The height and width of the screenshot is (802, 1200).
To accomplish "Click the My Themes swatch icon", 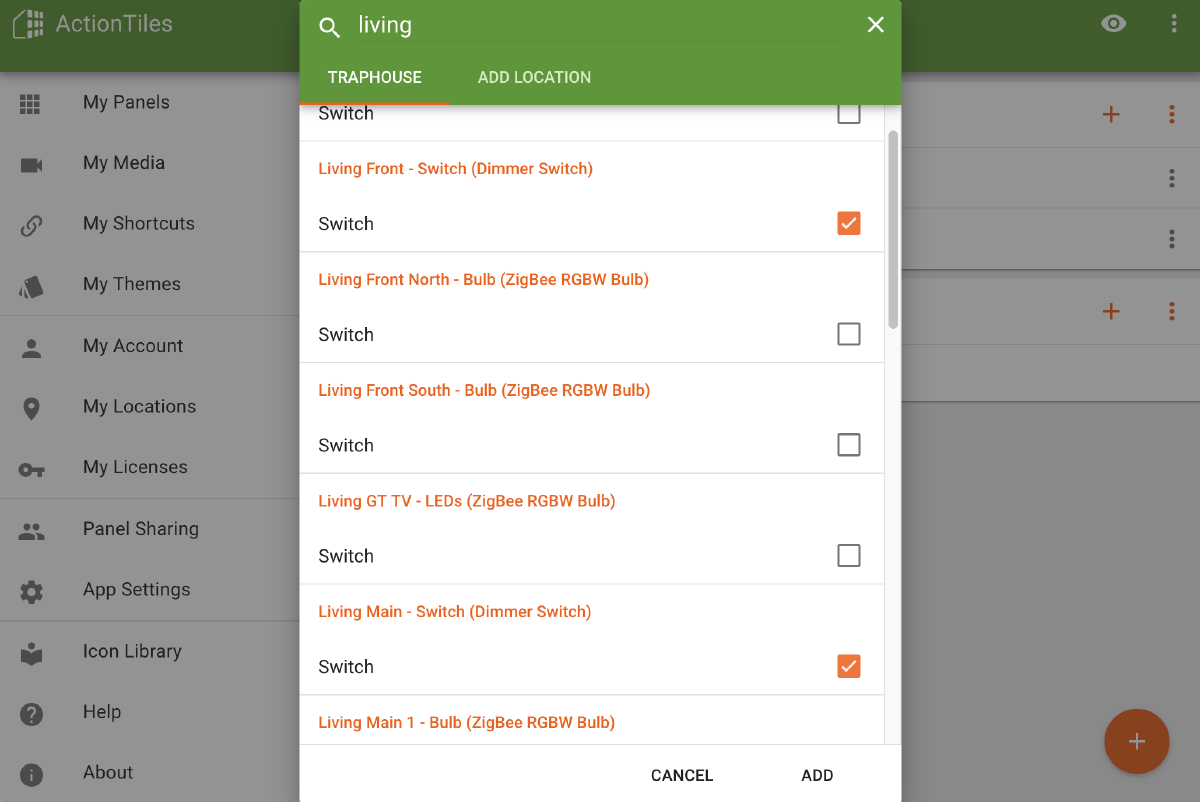I will pos(31,287).
